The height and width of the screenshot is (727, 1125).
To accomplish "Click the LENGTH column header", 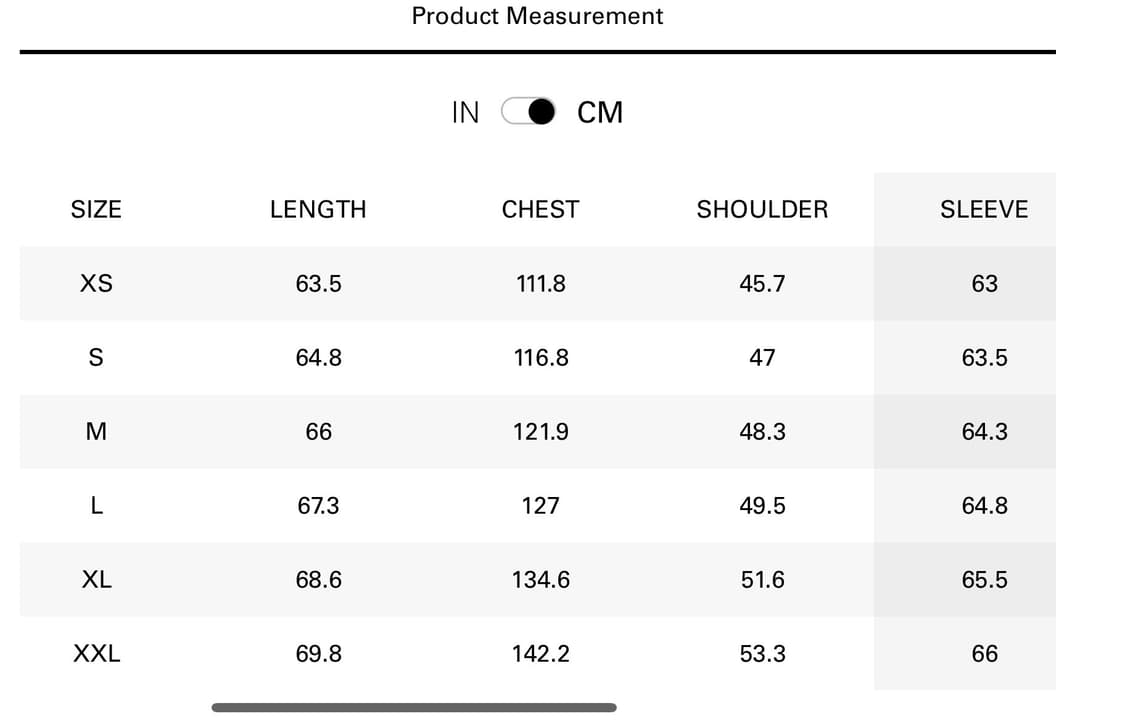I will (x=318, y=209).
